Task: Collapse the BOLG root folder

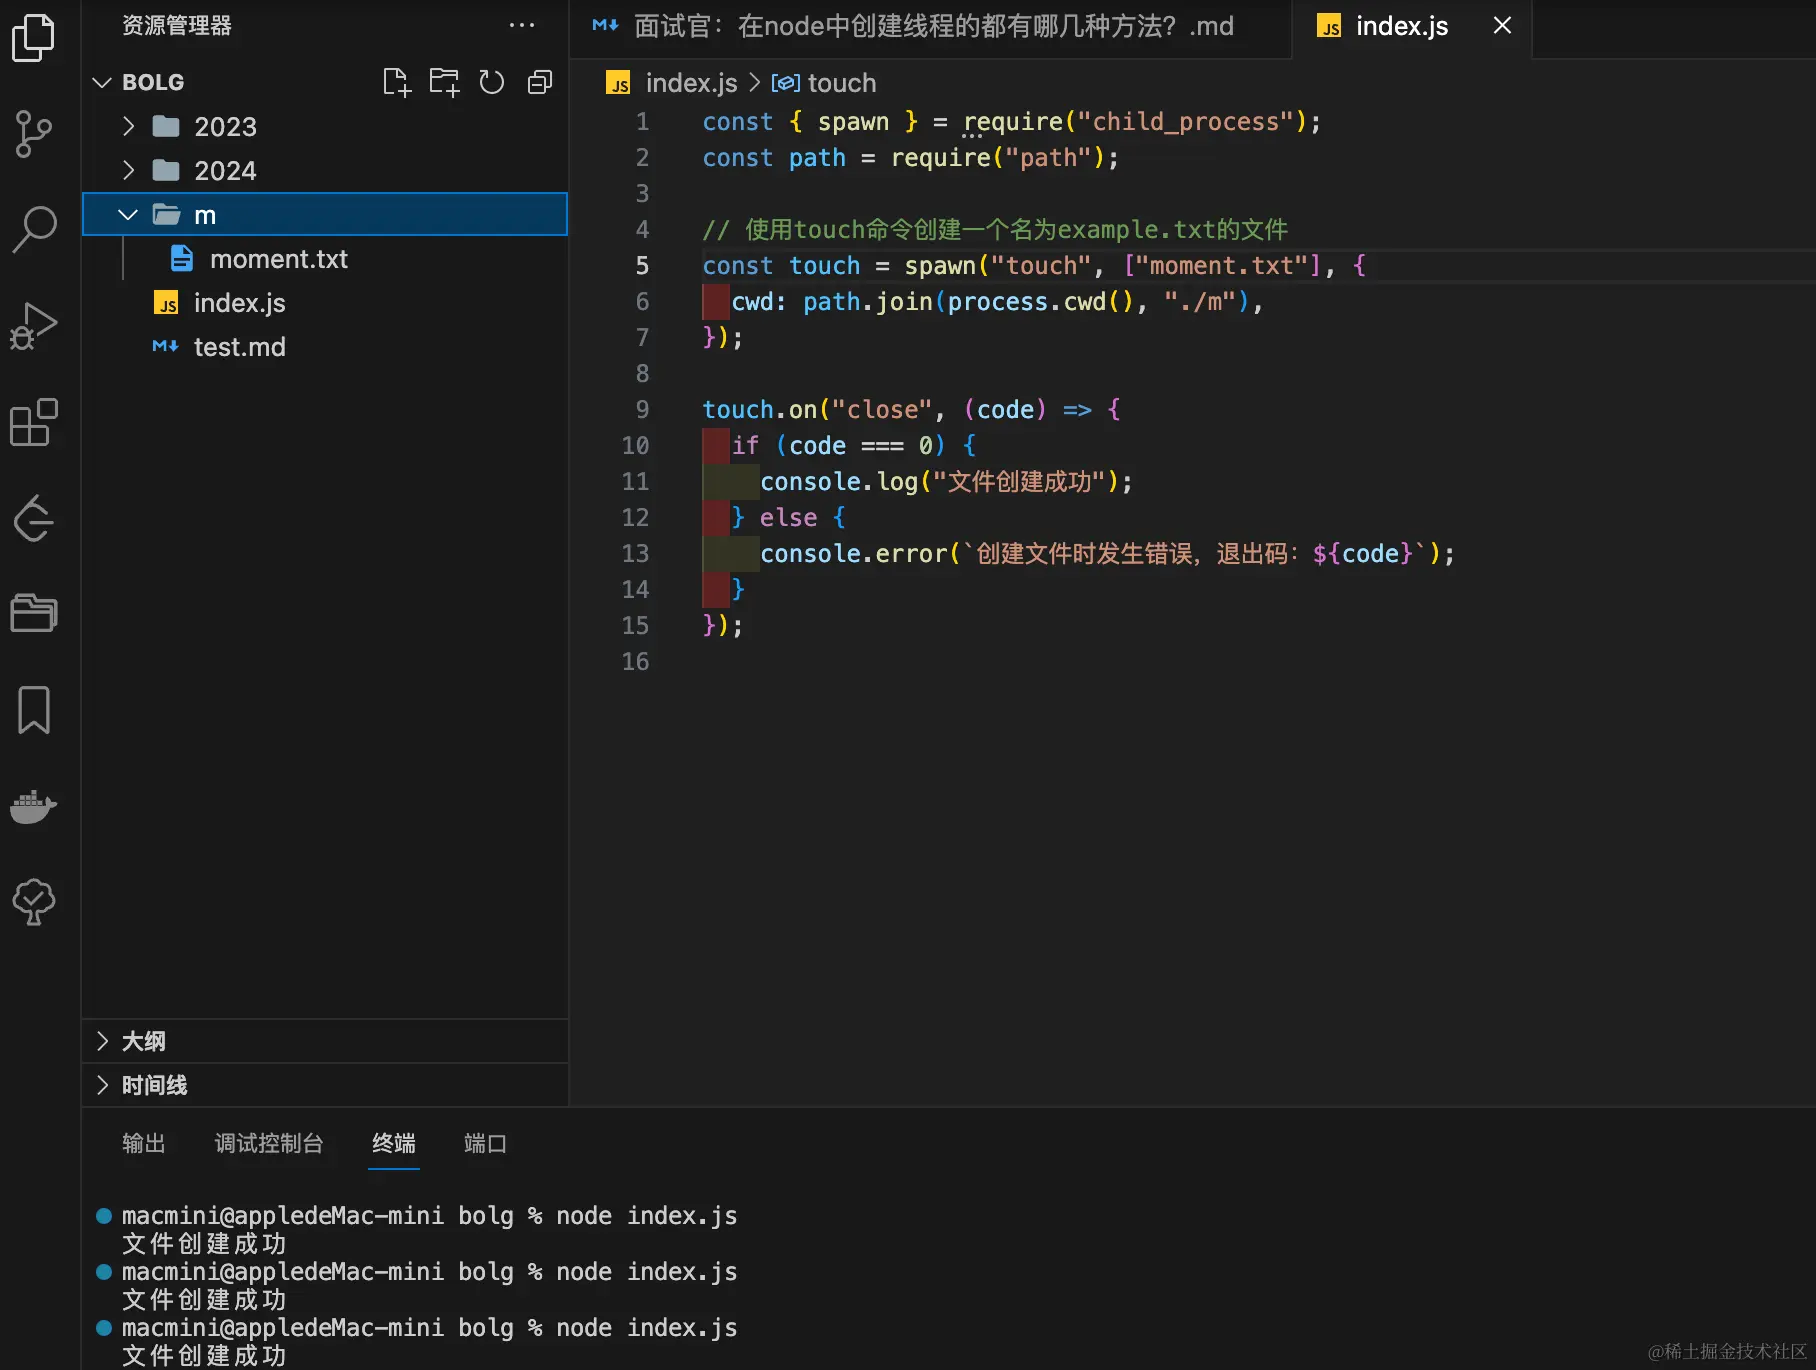Action: [x=101, y=82]
